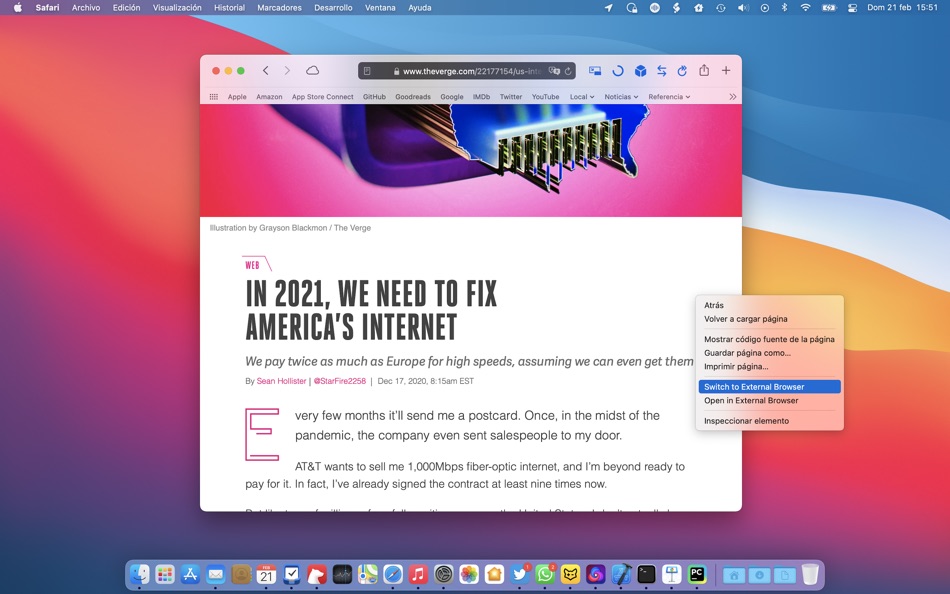The height and width of the screenshot is (594, 950).
Task: Open the GitHub bookmark
Action: 374,97
